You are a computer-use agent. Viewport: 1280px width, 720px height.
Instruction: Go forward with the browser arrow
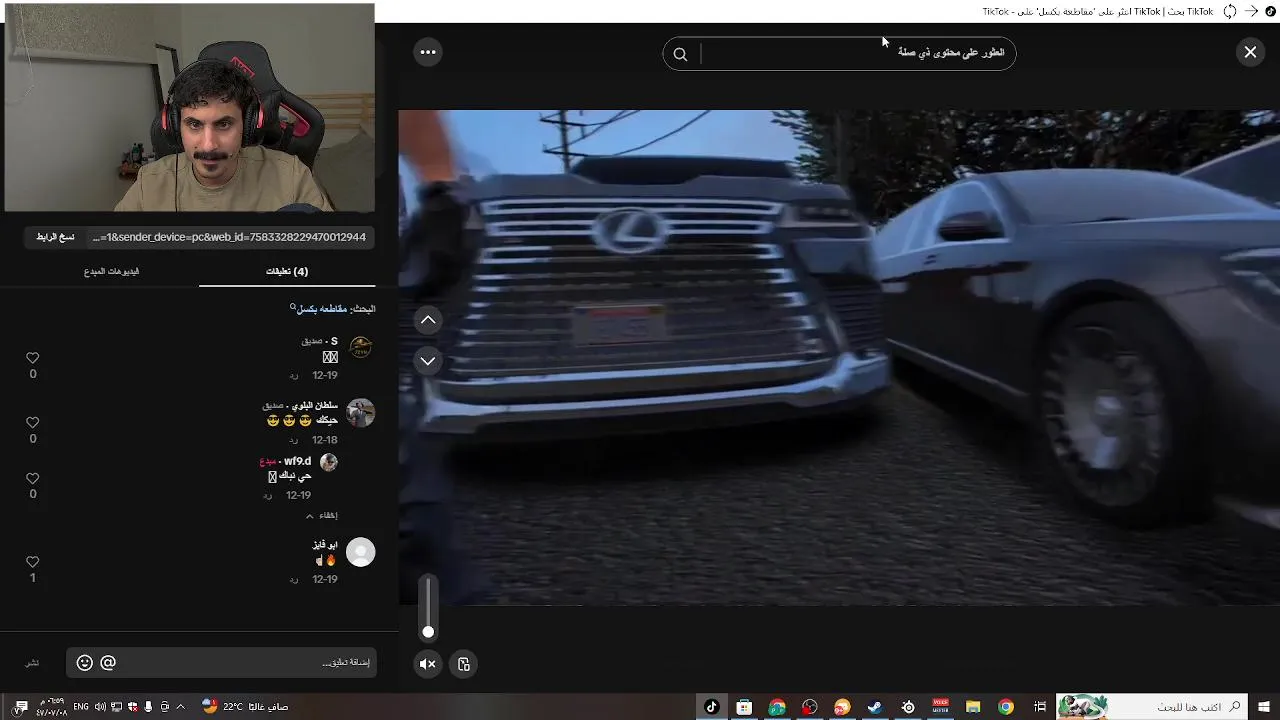coord(1250,11)
